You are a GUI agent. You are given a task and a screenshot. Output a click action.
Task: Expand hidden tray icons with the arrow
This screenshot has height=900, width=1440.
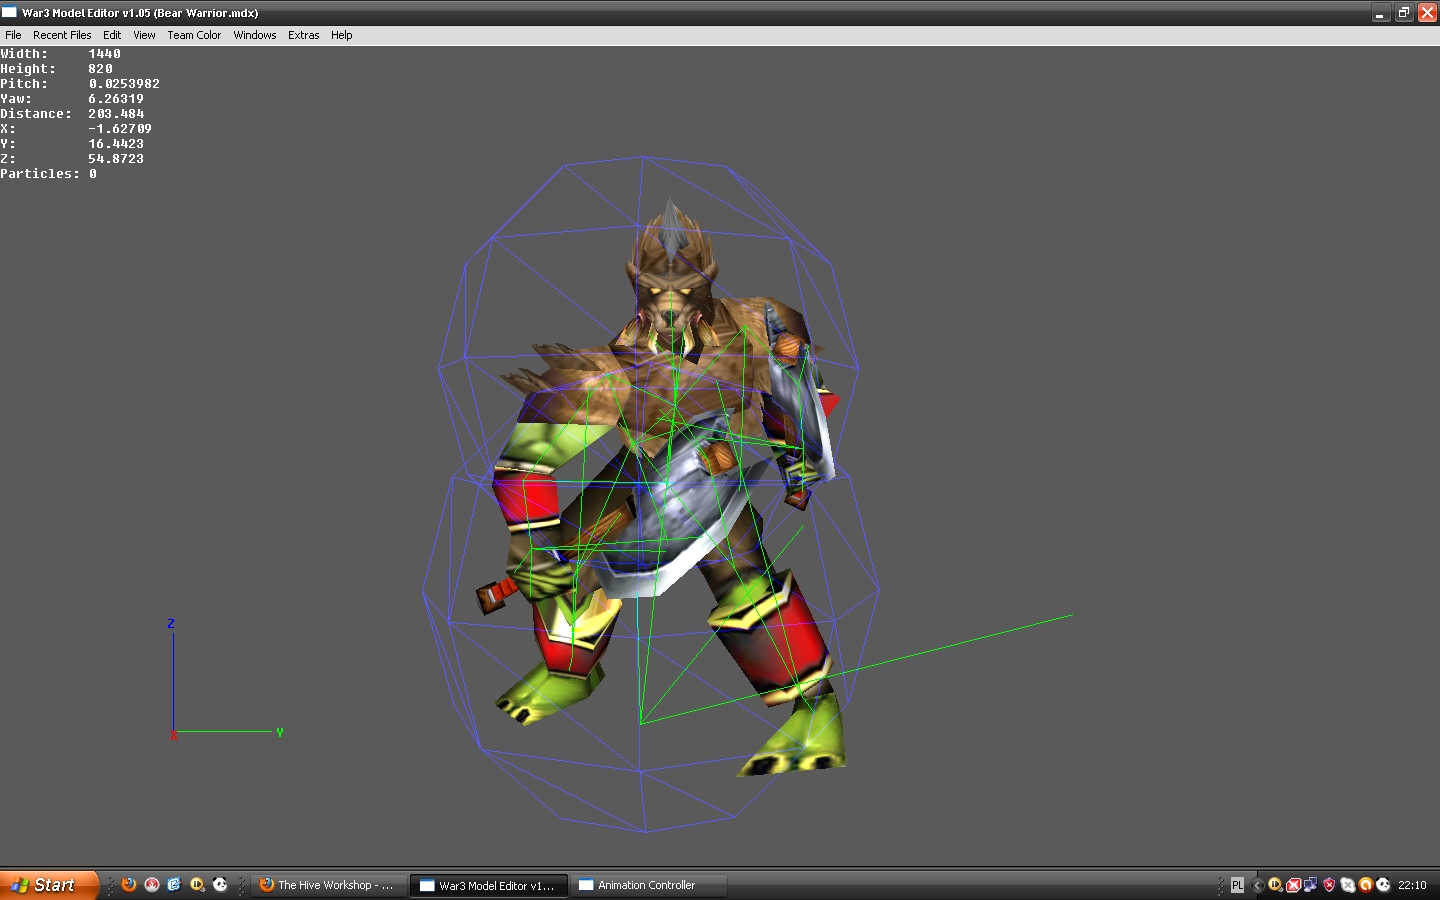(1257, 885)
